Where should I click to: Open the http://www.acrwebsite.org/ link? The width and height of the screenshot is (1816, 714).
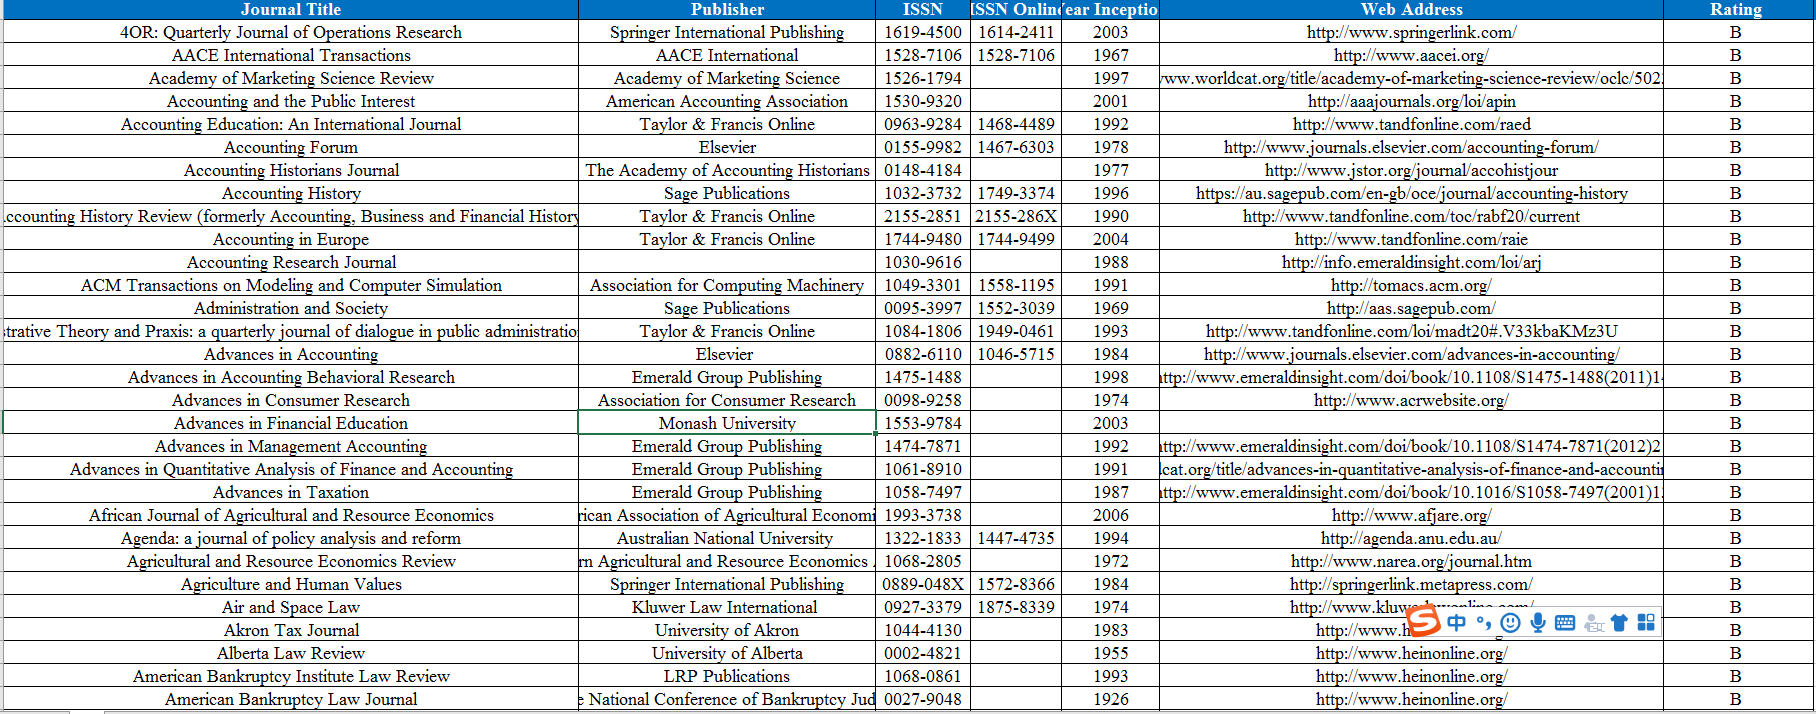tap(1411, 400)
